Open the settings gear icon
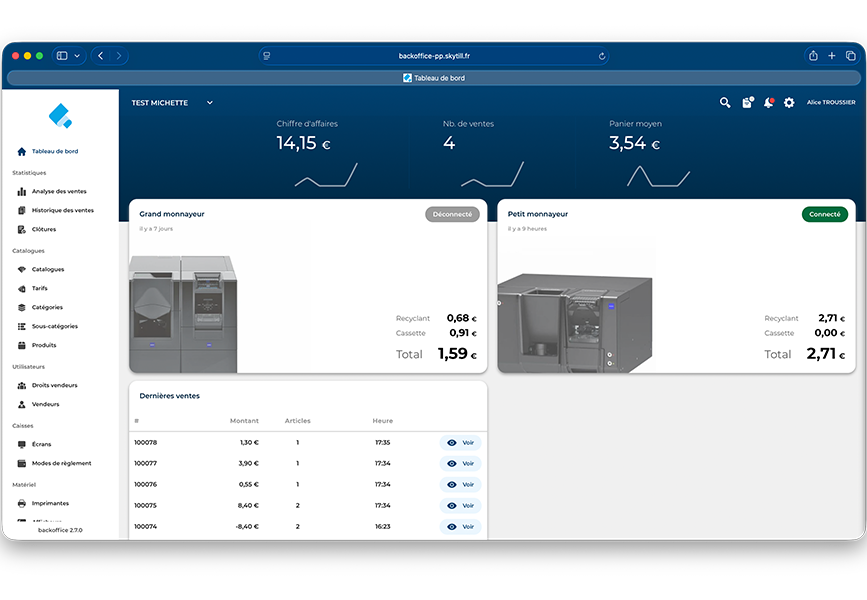This screenshot has height=600, width=867. [x=789, y=102]
